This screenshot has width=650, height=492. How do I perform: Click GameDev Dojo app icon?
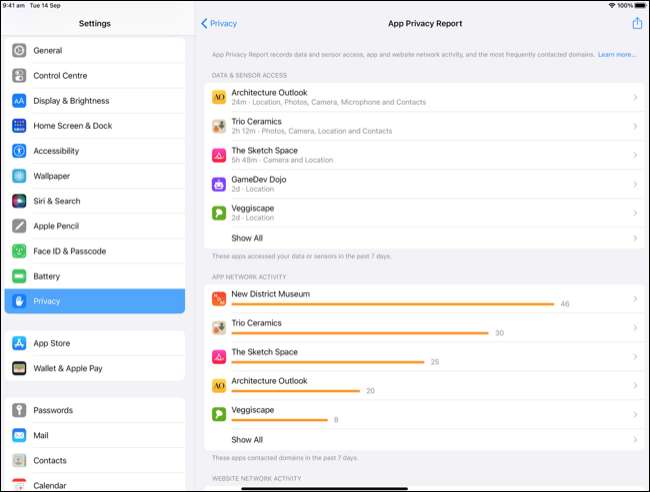click(219, 184)
